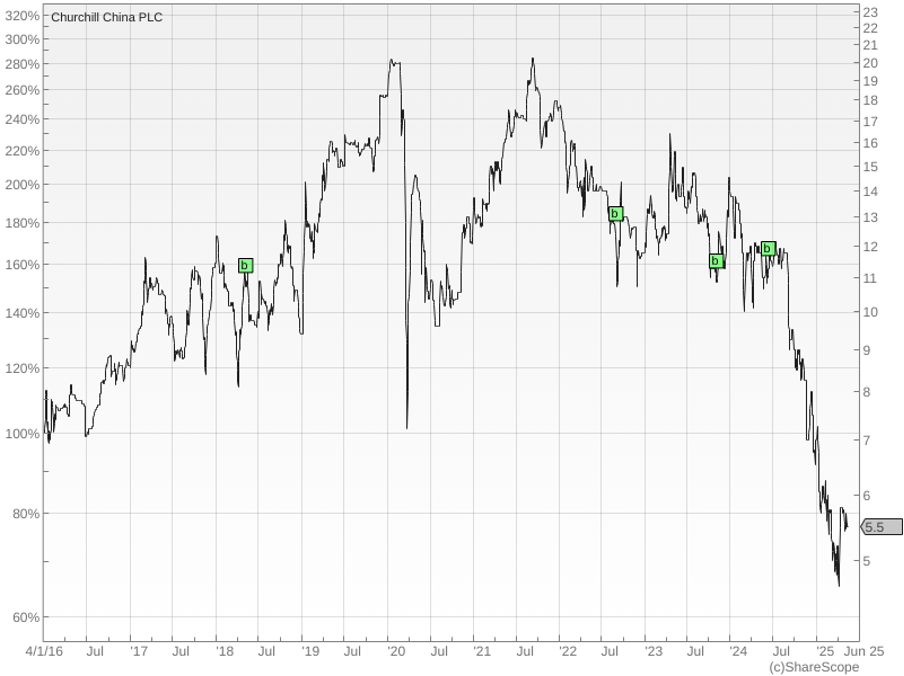Click price 14 on right axis
This screenshot has height=676, width=904.
pyautogui.click(x=871, y=191)
